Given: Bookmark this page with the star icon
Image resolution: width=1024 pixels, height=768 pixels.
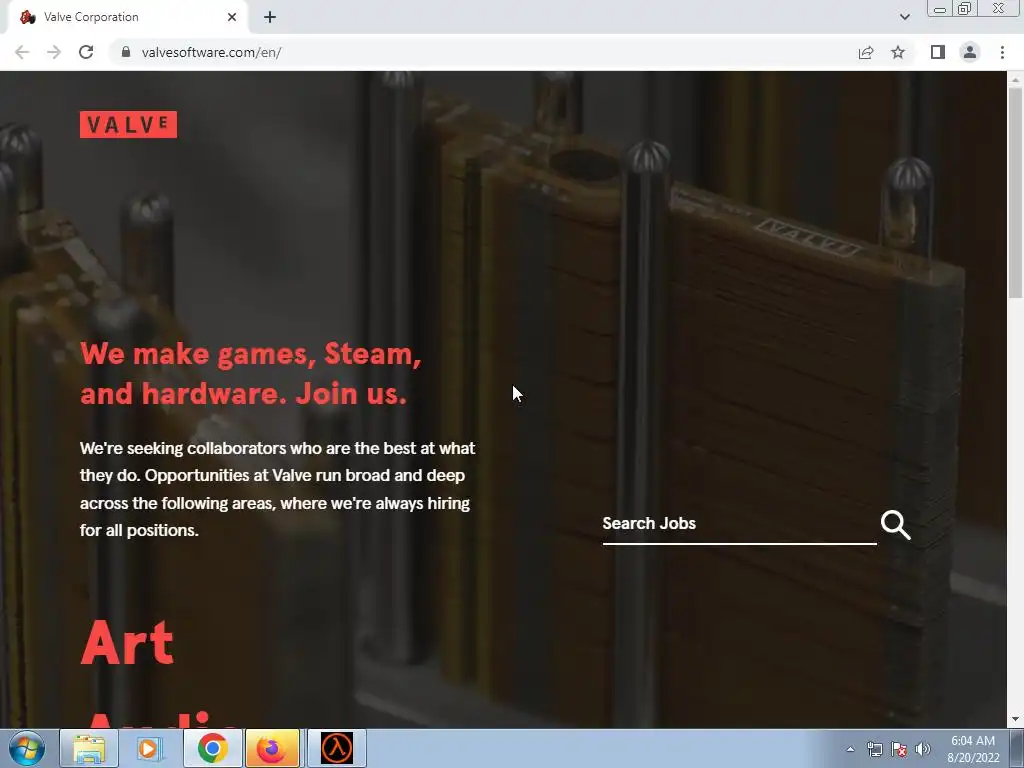Looking at the screenshot, I should coord(898,52).
